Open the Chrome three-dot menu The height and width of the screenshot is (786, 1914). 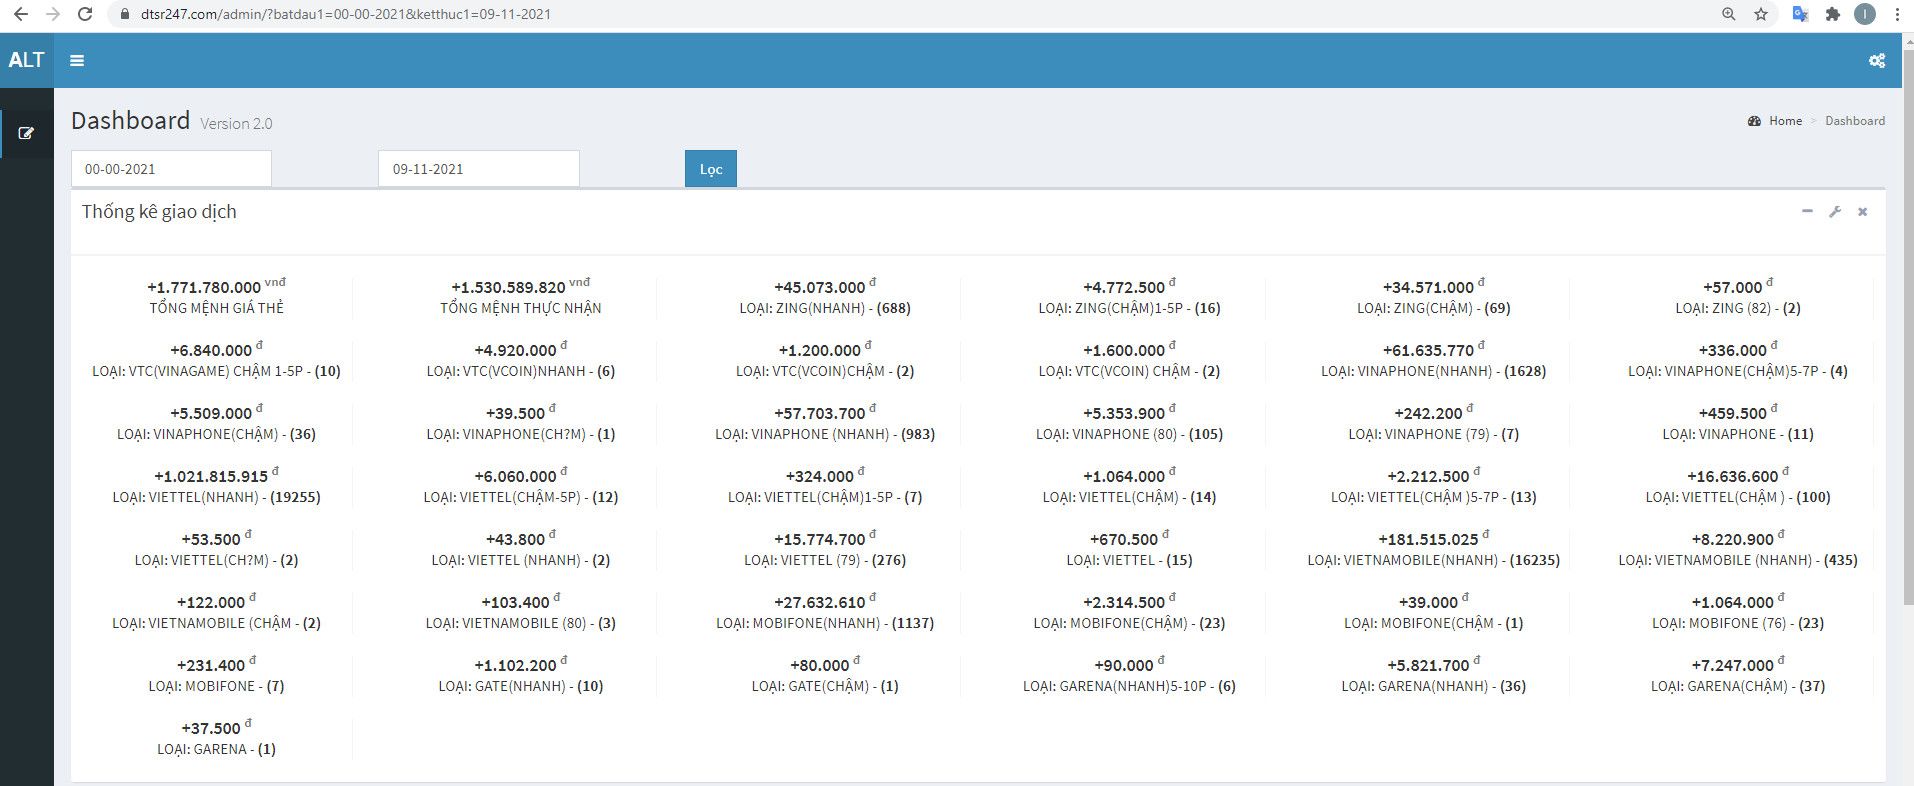[x=1897, y=14]
